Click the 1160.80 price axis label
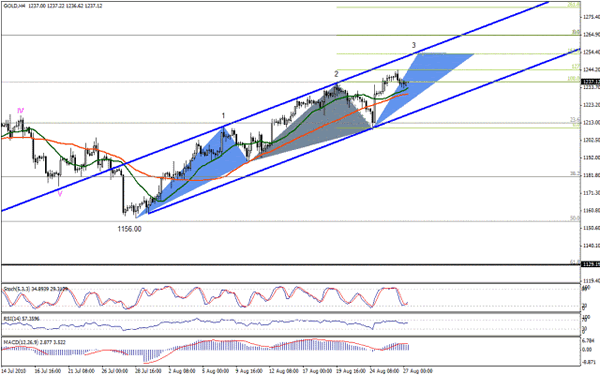The height and width of the screenshot is (375, 600). pyautogui.click(x=592, y=210)
